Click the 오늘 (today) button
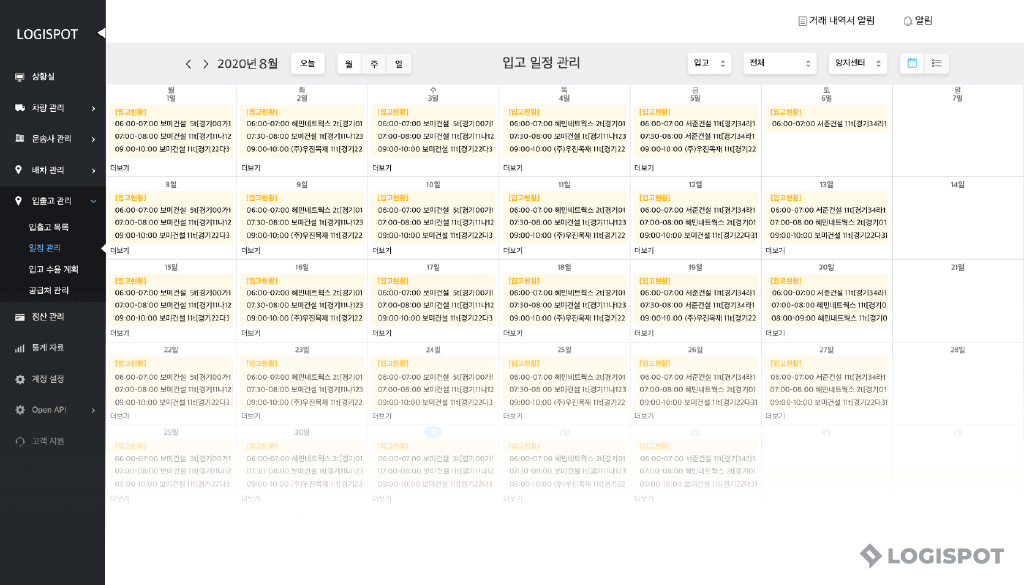 pyautogui.click(x=307, y=63)
